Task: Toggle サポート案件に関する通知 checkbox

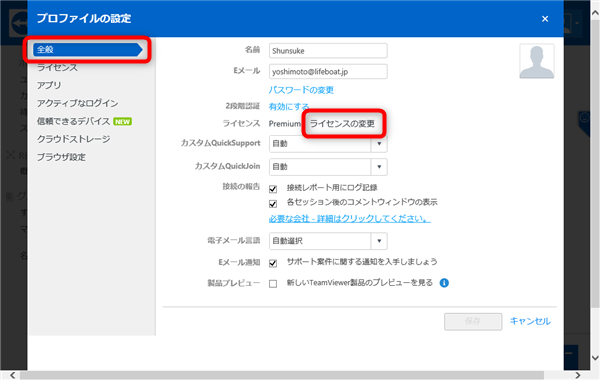Action: tap(273, 263)
